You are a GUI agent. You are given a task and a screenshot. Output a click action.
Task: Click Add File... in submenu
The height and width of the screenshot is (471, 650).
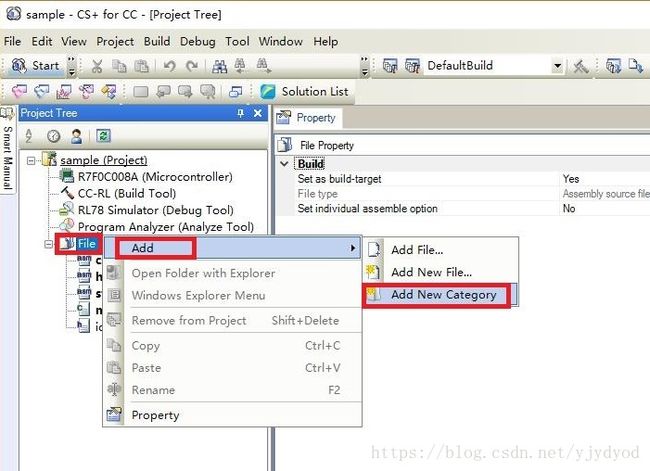point(441,250)
